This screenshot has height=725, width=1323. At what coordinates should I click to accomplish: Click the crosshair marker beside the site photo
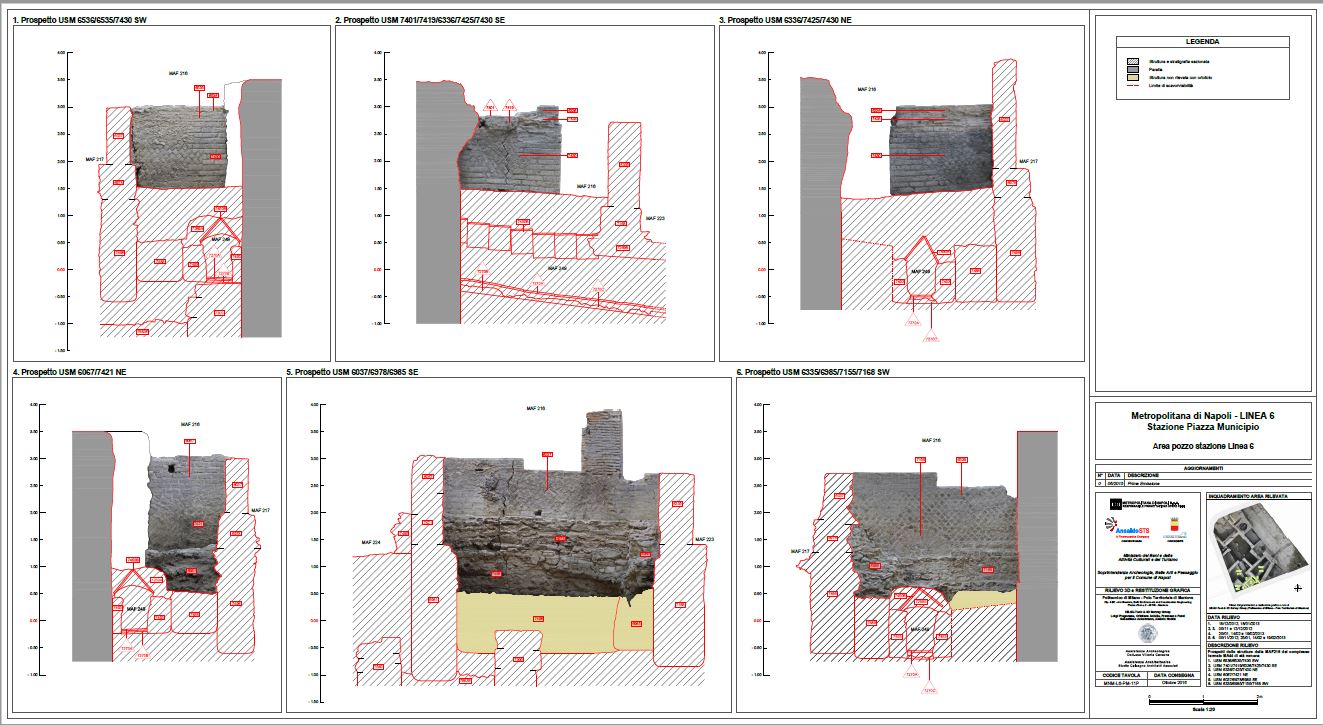(x=1298, y=587)
